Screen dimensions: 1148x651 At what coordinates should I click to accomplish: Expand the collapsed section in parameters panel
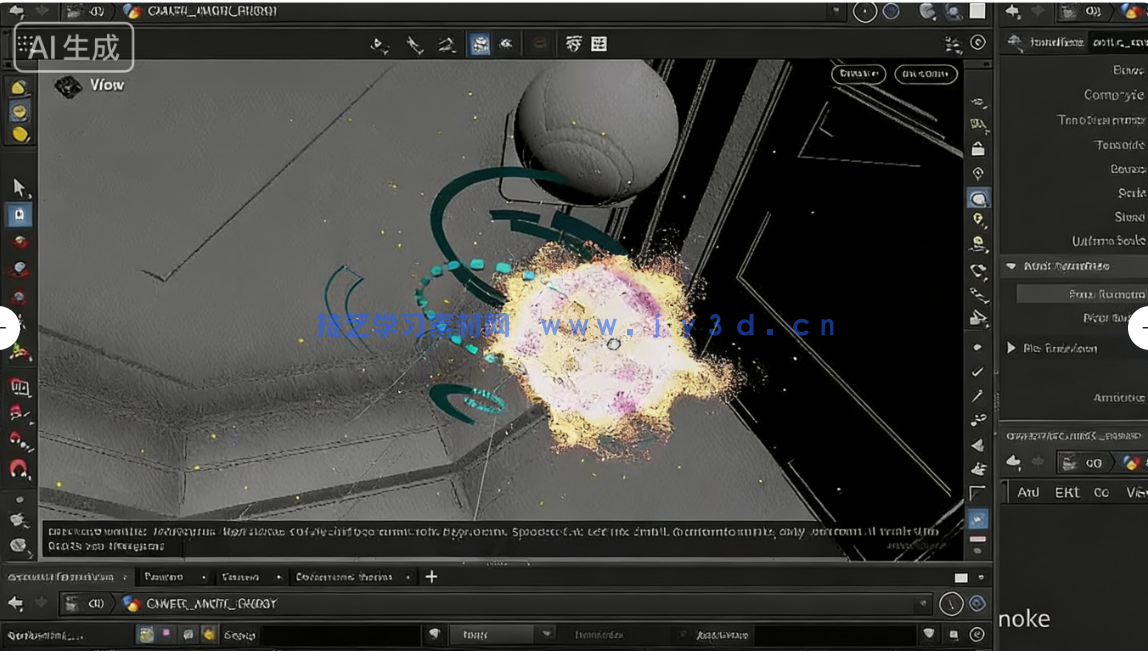click(1011, 348)
